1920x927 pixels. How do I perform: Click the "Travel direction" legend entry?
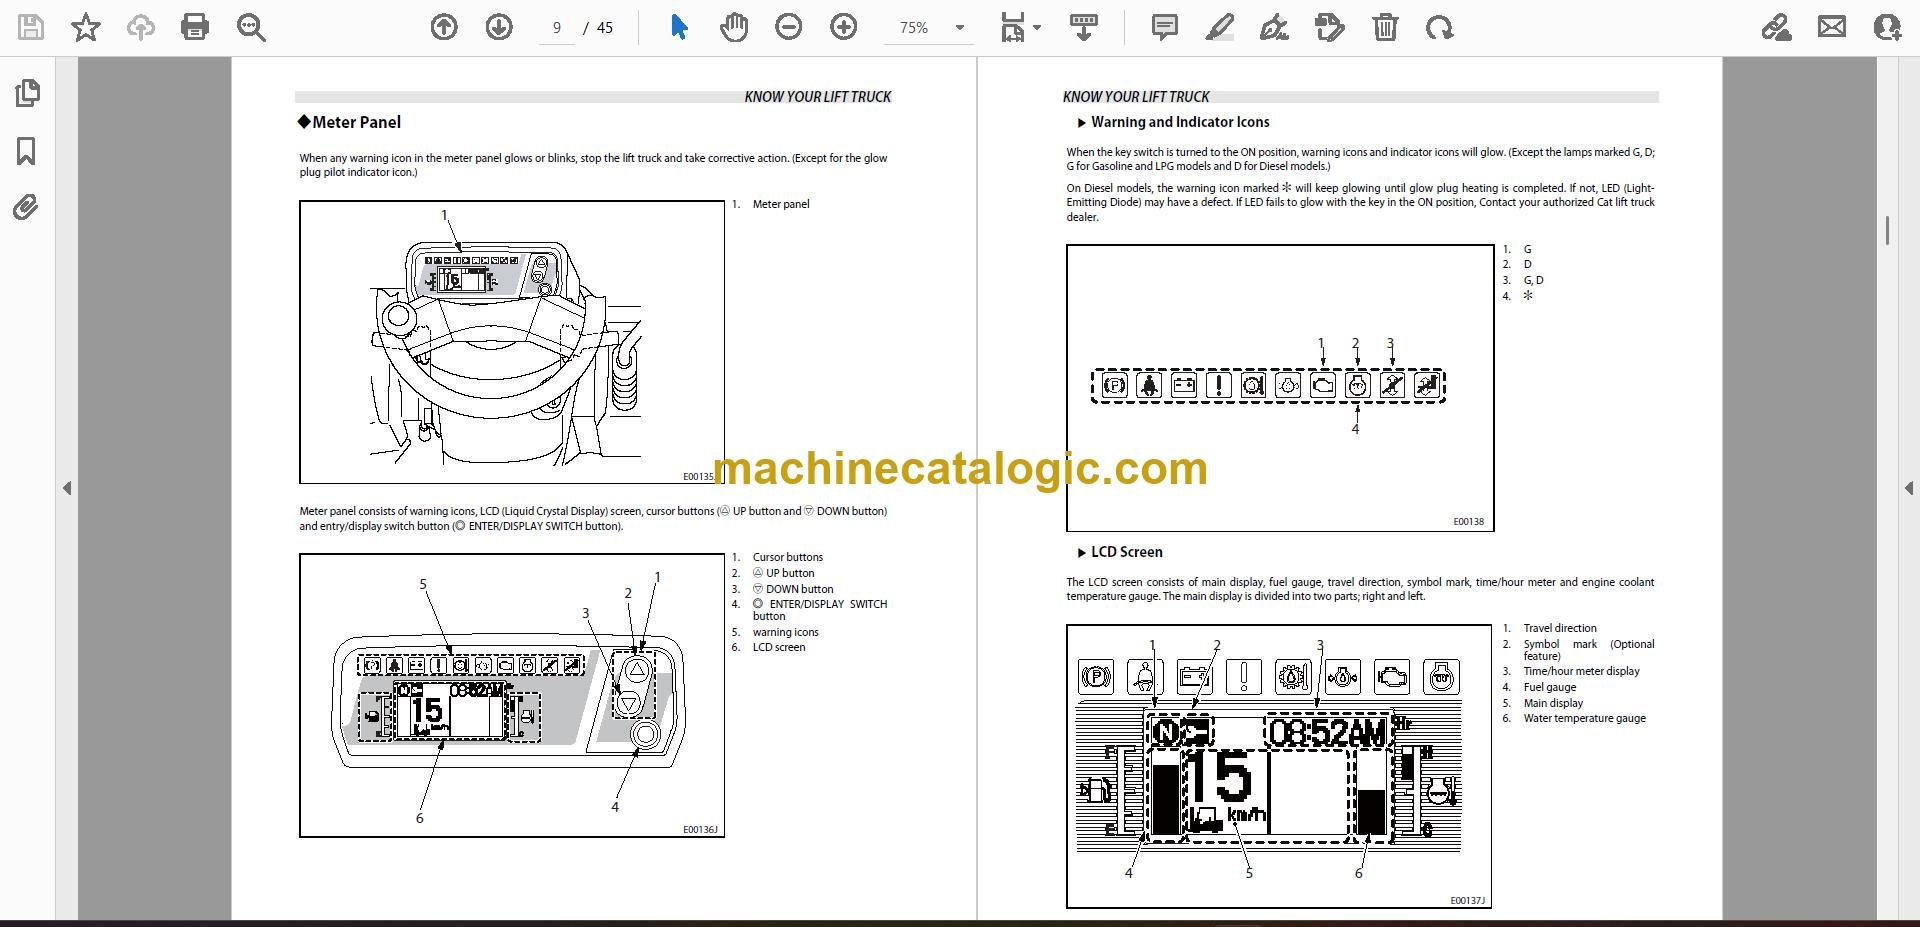click(1560, 628)
